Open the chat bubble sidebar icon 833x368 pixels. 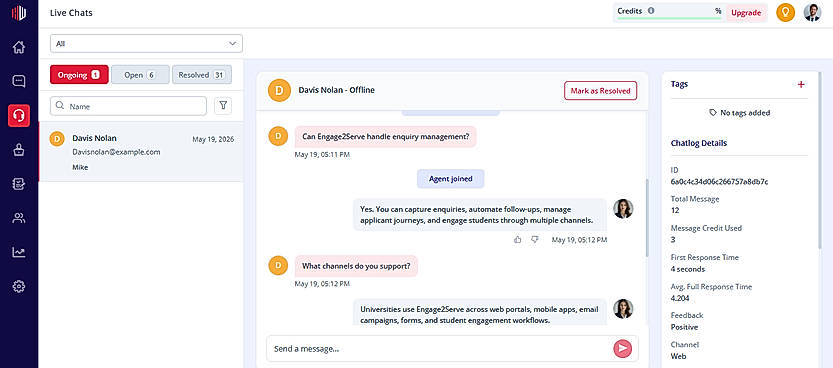(19, 81)
